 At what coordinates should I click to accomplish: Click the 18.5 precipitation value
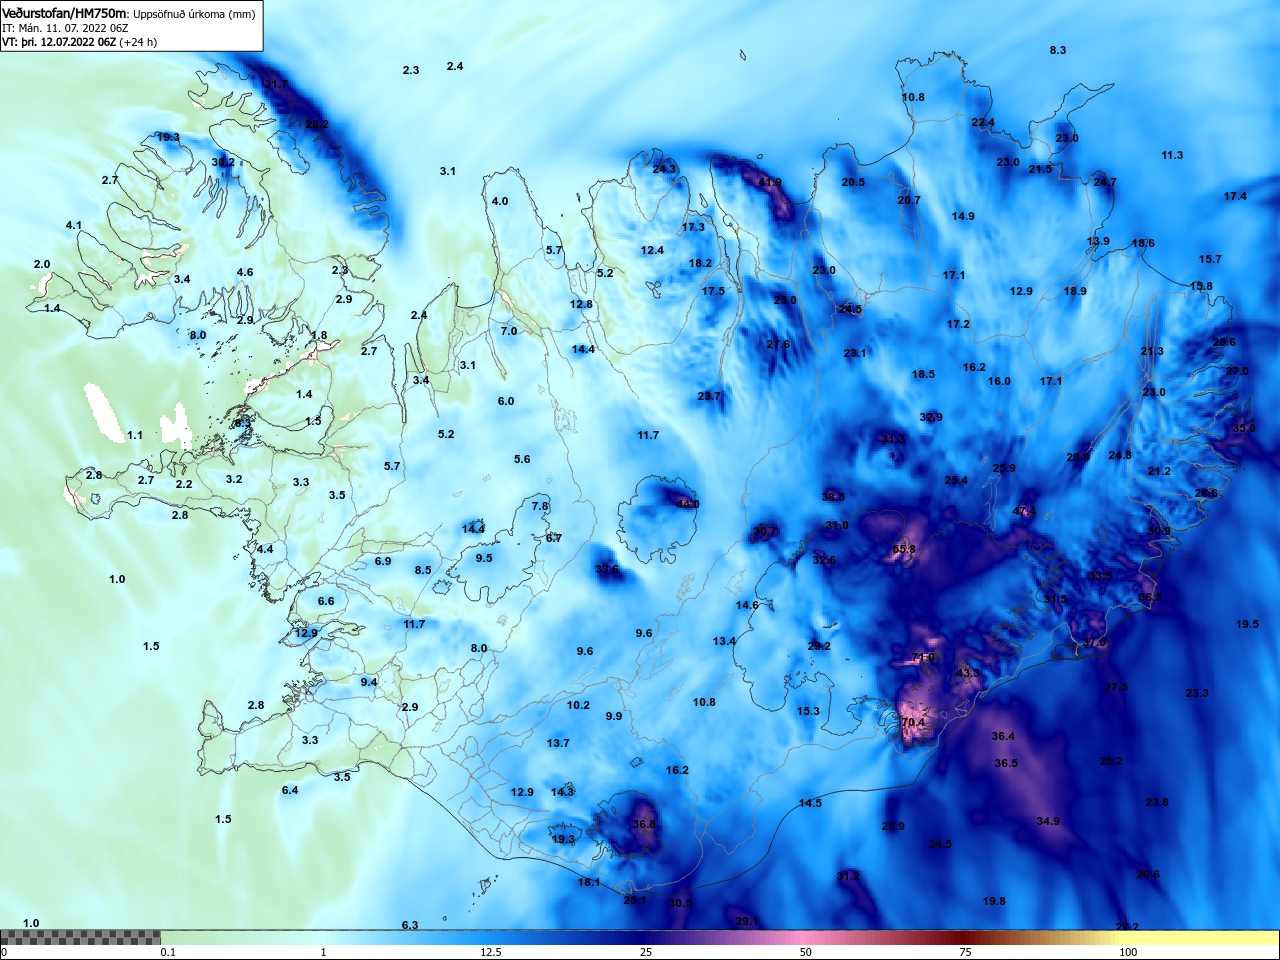coord(923,374)
